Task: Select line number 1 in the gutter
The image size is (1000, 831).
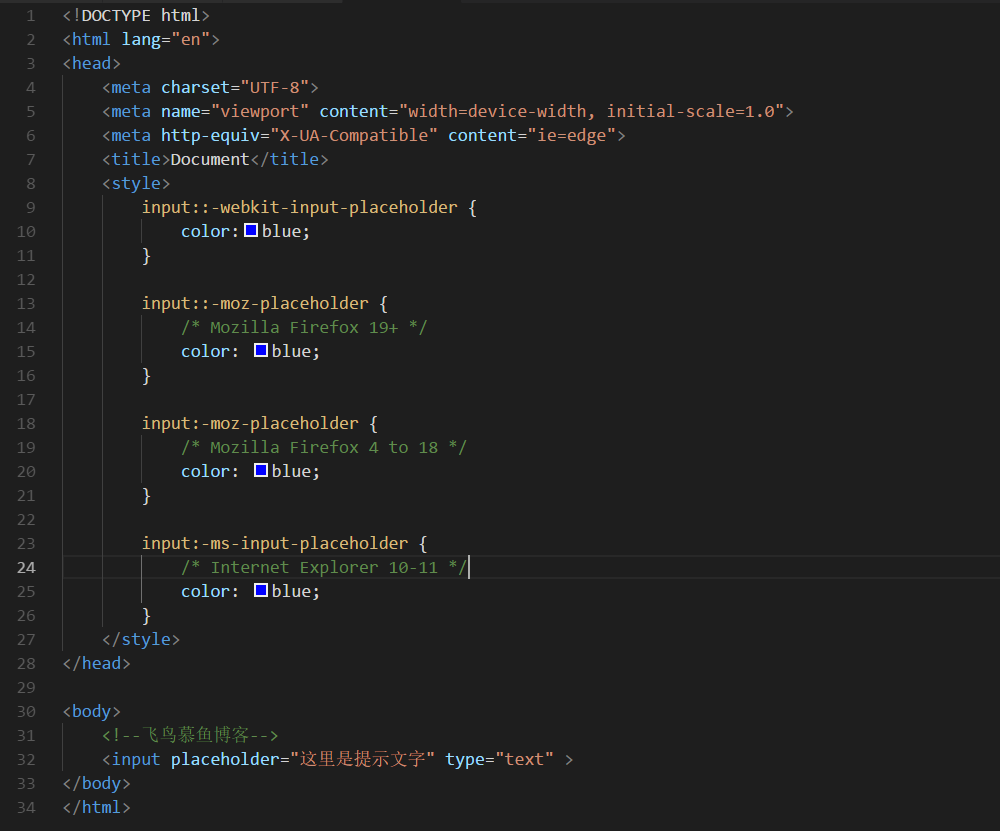Action: [x=30, y=15]
